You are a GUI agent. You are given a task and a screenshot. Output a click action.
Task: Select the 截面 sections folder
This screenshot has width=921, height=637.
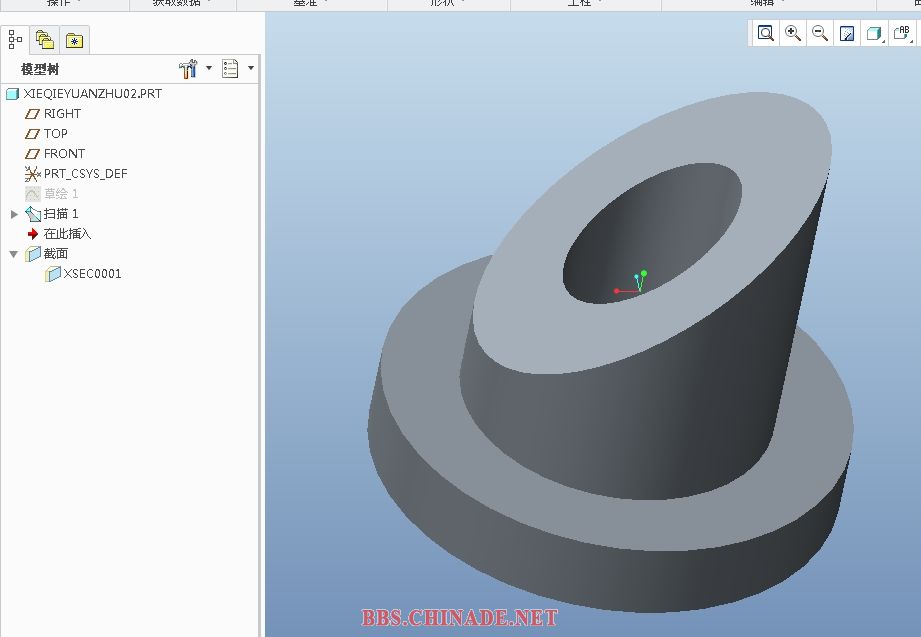pos(46,253)
